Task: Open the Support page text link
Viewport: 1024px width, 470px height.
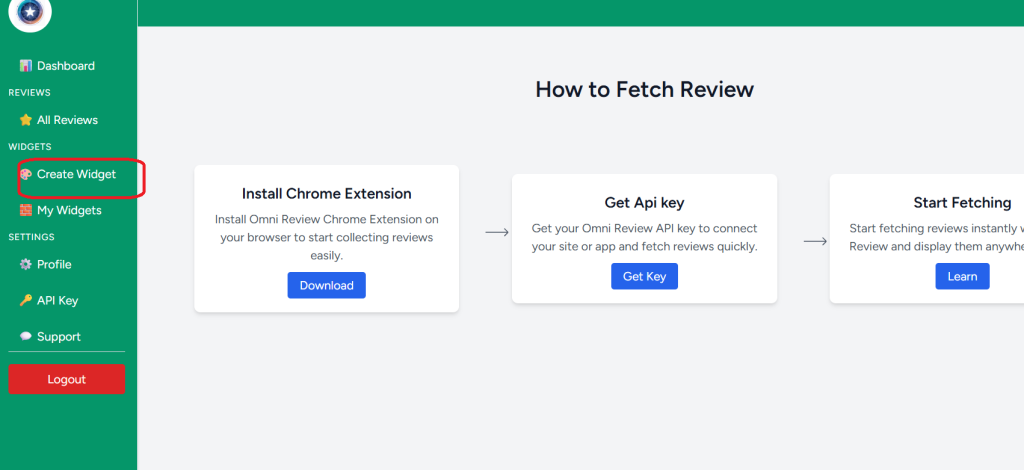Action: pos(59,337)
